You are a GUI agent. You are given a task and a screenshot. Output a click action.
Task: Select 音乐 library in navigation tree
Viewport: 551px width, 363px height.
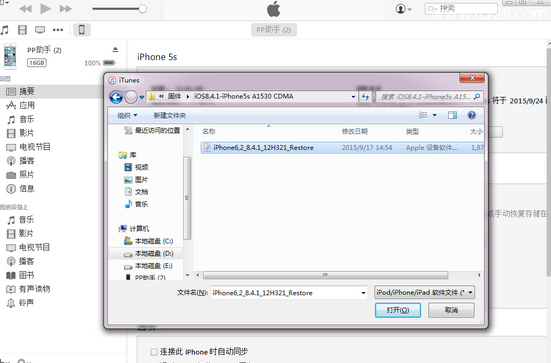pos(137,204)
